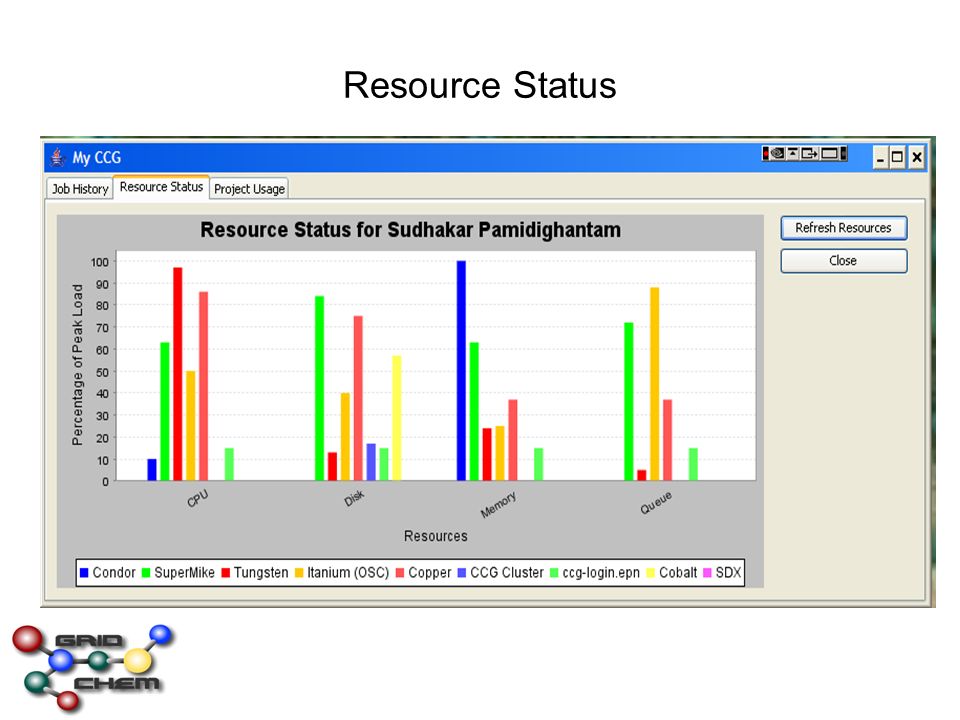The width and height of the screenshot is (960, 720).
Task: Click the green SuperMike legend swatch
Action: click(x=146, y=572)
